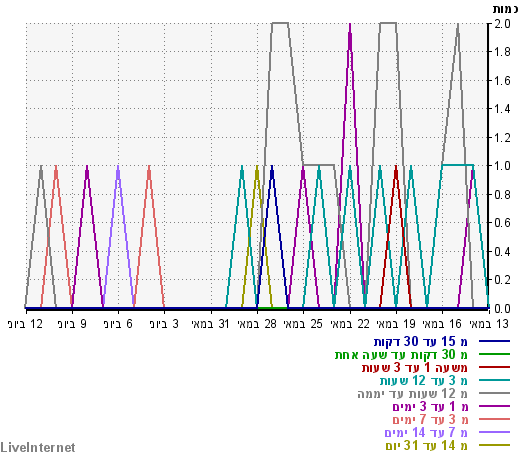The height and width of the screenshot is (457, 520).
Task: Click the y-axis value 1.4
Action: click(x=502, y=109)
